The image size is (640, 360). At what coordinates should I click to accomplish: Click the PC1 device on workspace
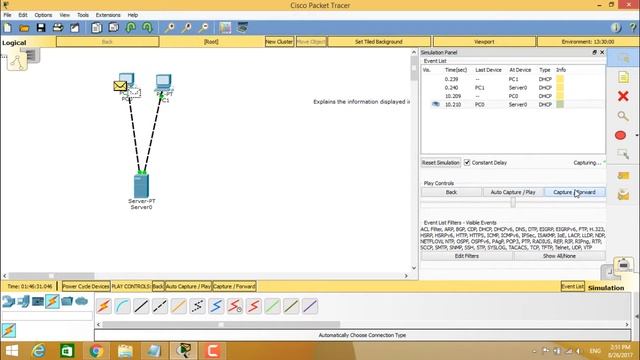point(164,83)
